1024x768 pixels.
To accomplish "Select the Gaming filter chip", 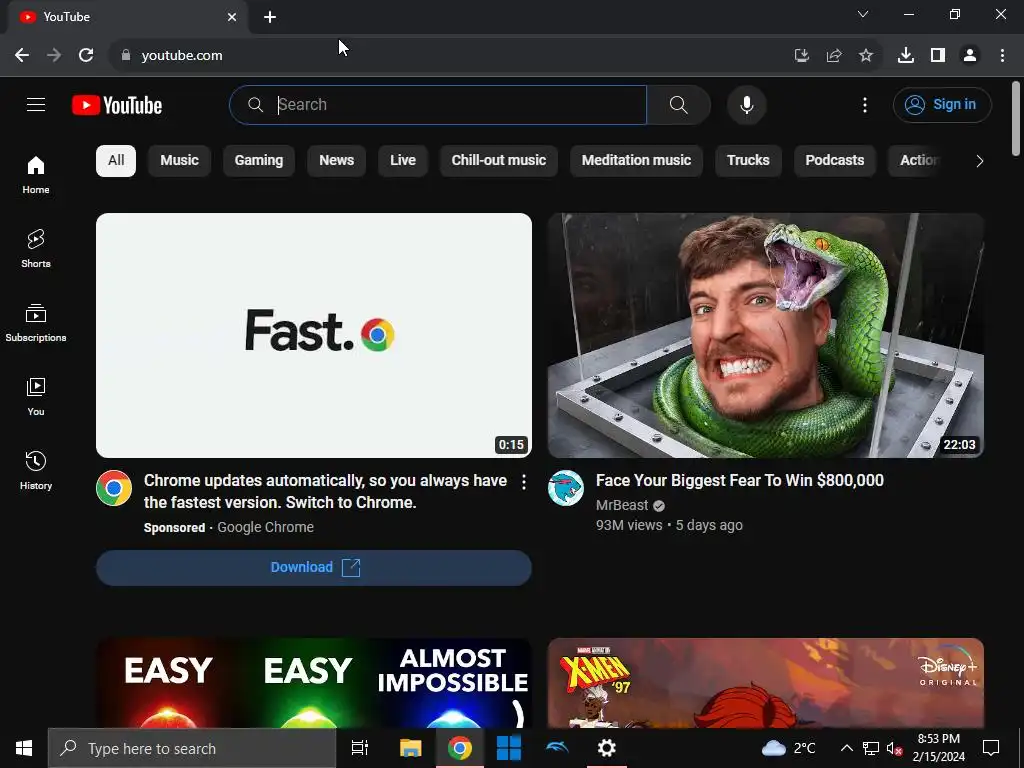I will [x=259, y=161].
